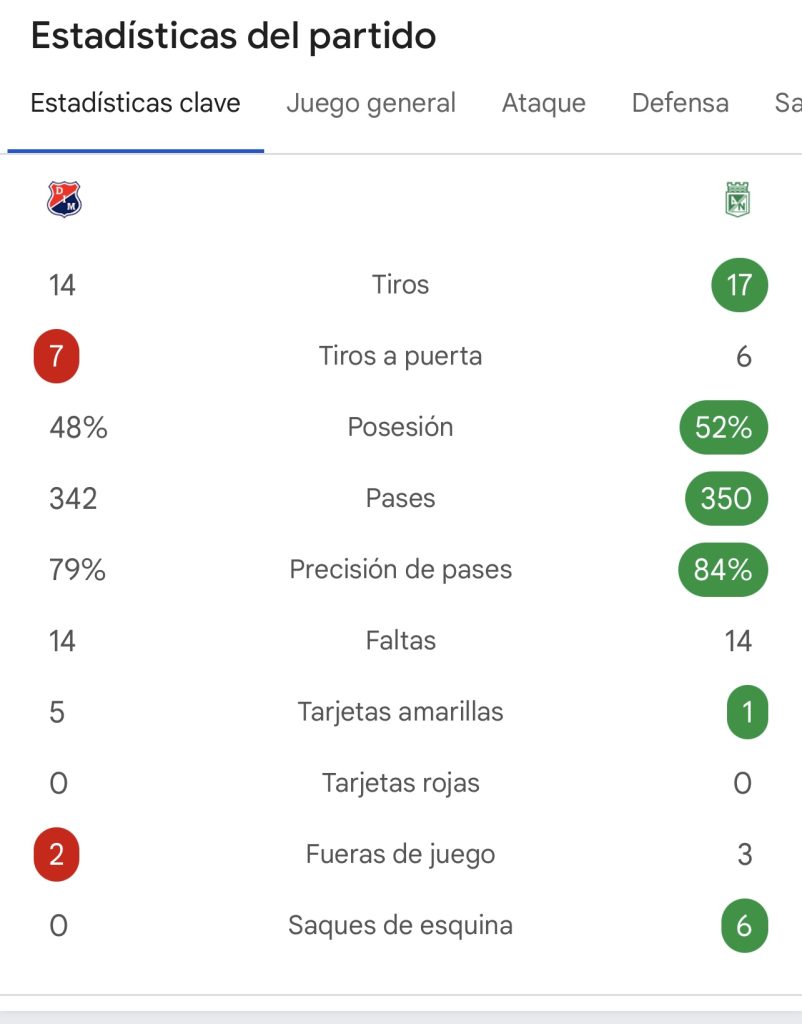The width and height of the screenshot is (802, 1024).
Task: Click the green 84% Precisión de pases badge
Action: (x=723, y=569)
